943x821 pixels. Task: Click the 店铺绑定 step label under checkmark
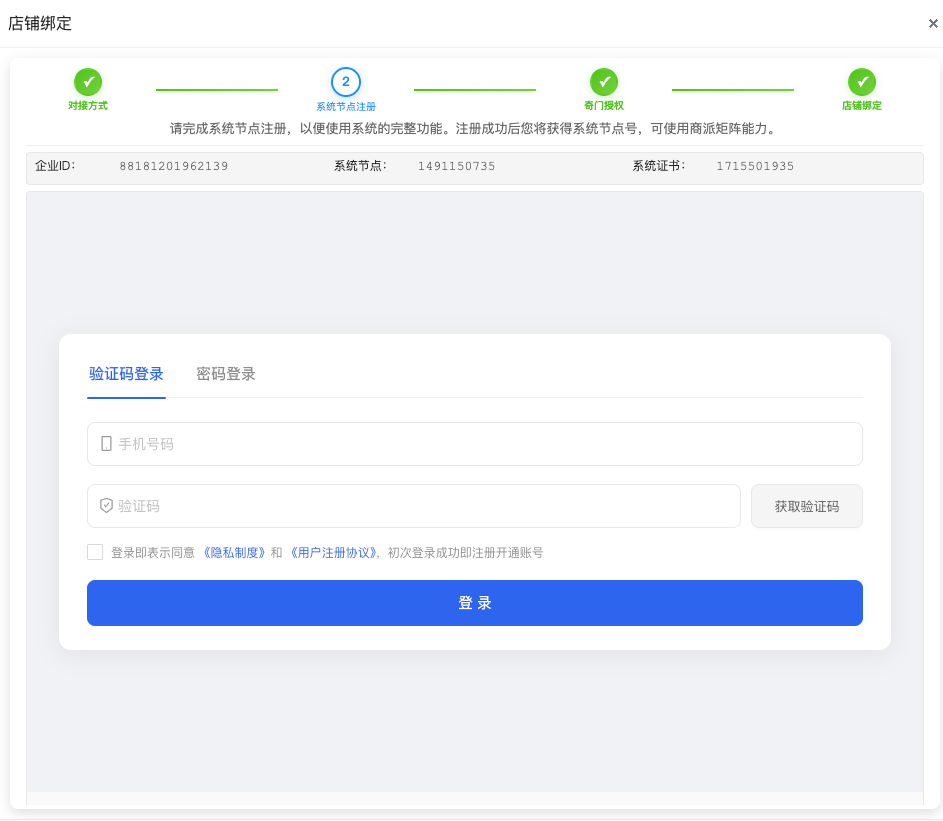point(862,105)
